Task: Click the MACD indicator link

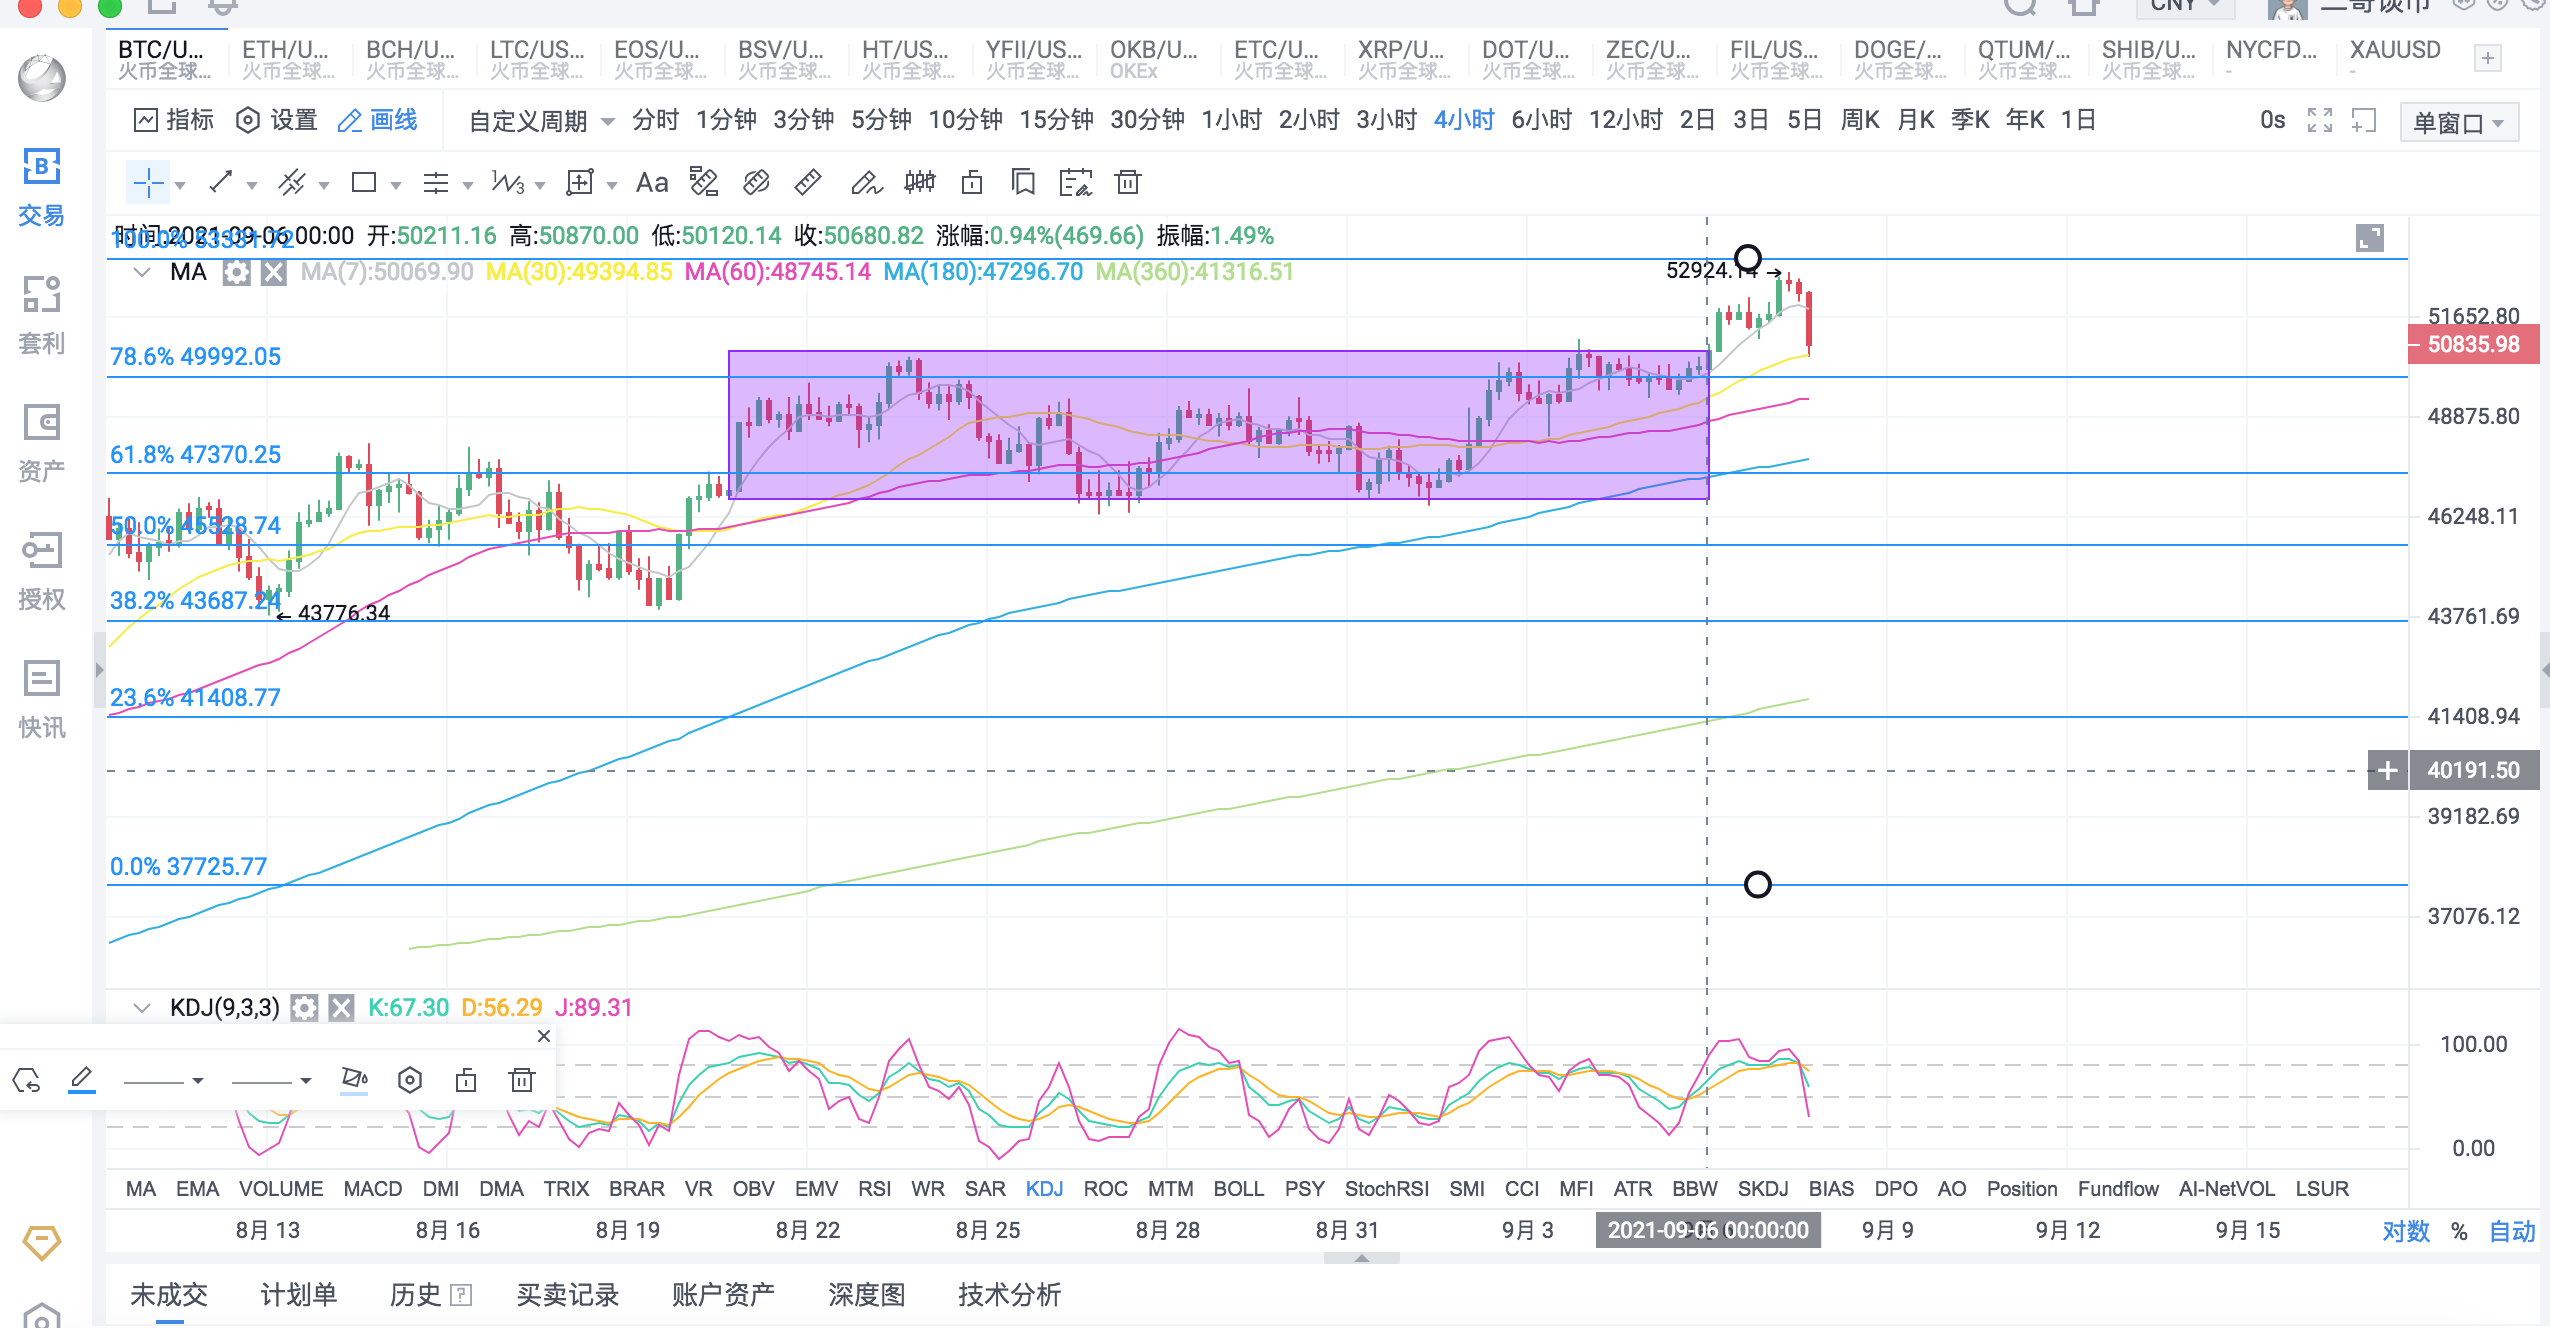Action: point(372,1189)
